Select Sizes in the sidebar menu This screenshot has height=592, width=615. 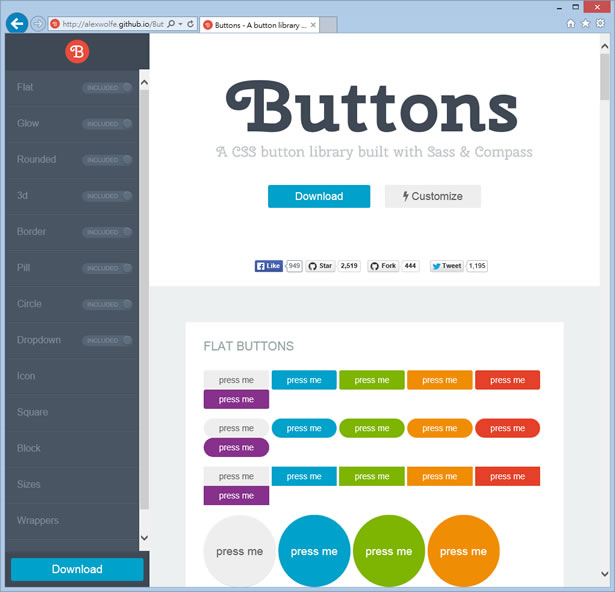pos(29,484)
